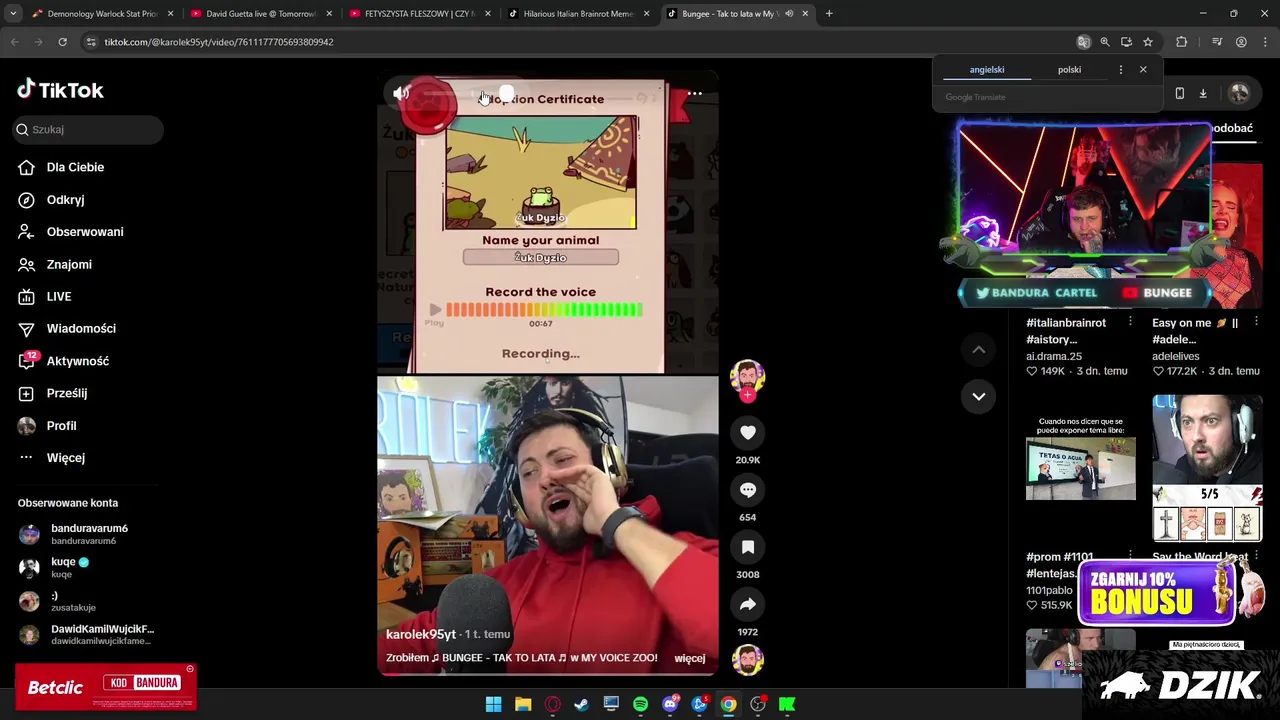The height and width of the screenshot is (720, 1280).
Task: Mute the TikTok video with the speaker icon
Action: point(401,94)
